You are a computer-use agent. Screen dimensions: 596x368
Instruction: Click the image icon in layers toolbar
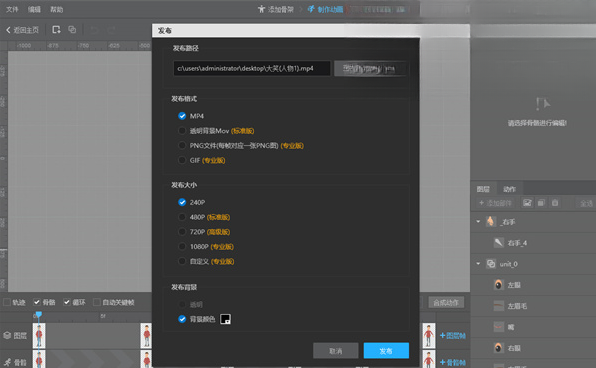[x=527, y=203]
